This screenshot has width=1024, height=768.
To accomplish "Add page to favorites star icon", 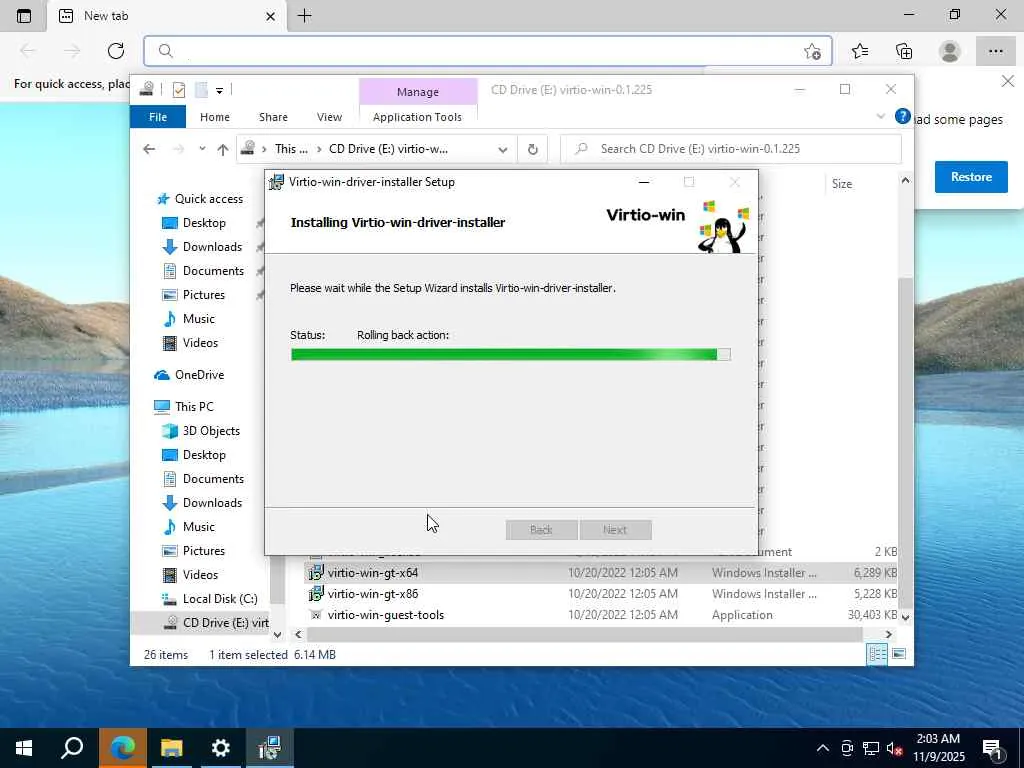I will 812,51.
